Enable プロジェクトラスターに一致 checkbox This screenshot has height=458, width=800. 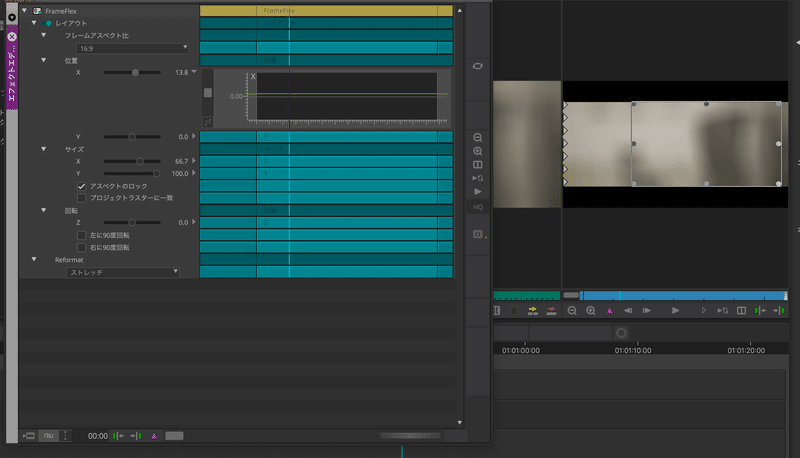[82, 198]
